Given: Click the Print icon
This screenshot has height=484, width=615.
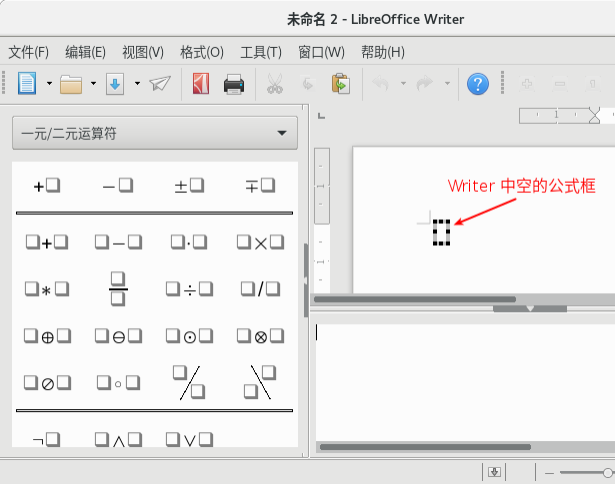Looking at the screenshot, I should [x=234, y=84].
